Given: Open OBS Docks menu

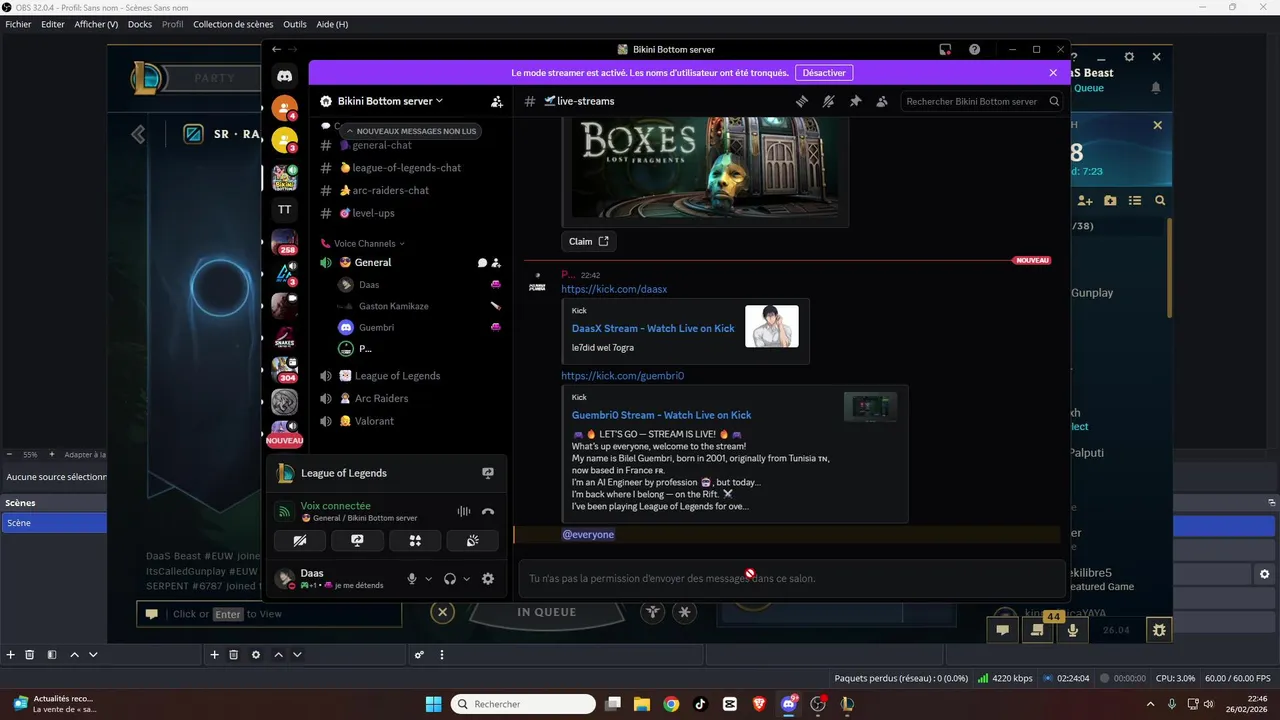Looking at the screenshot, I should [140, 24].
